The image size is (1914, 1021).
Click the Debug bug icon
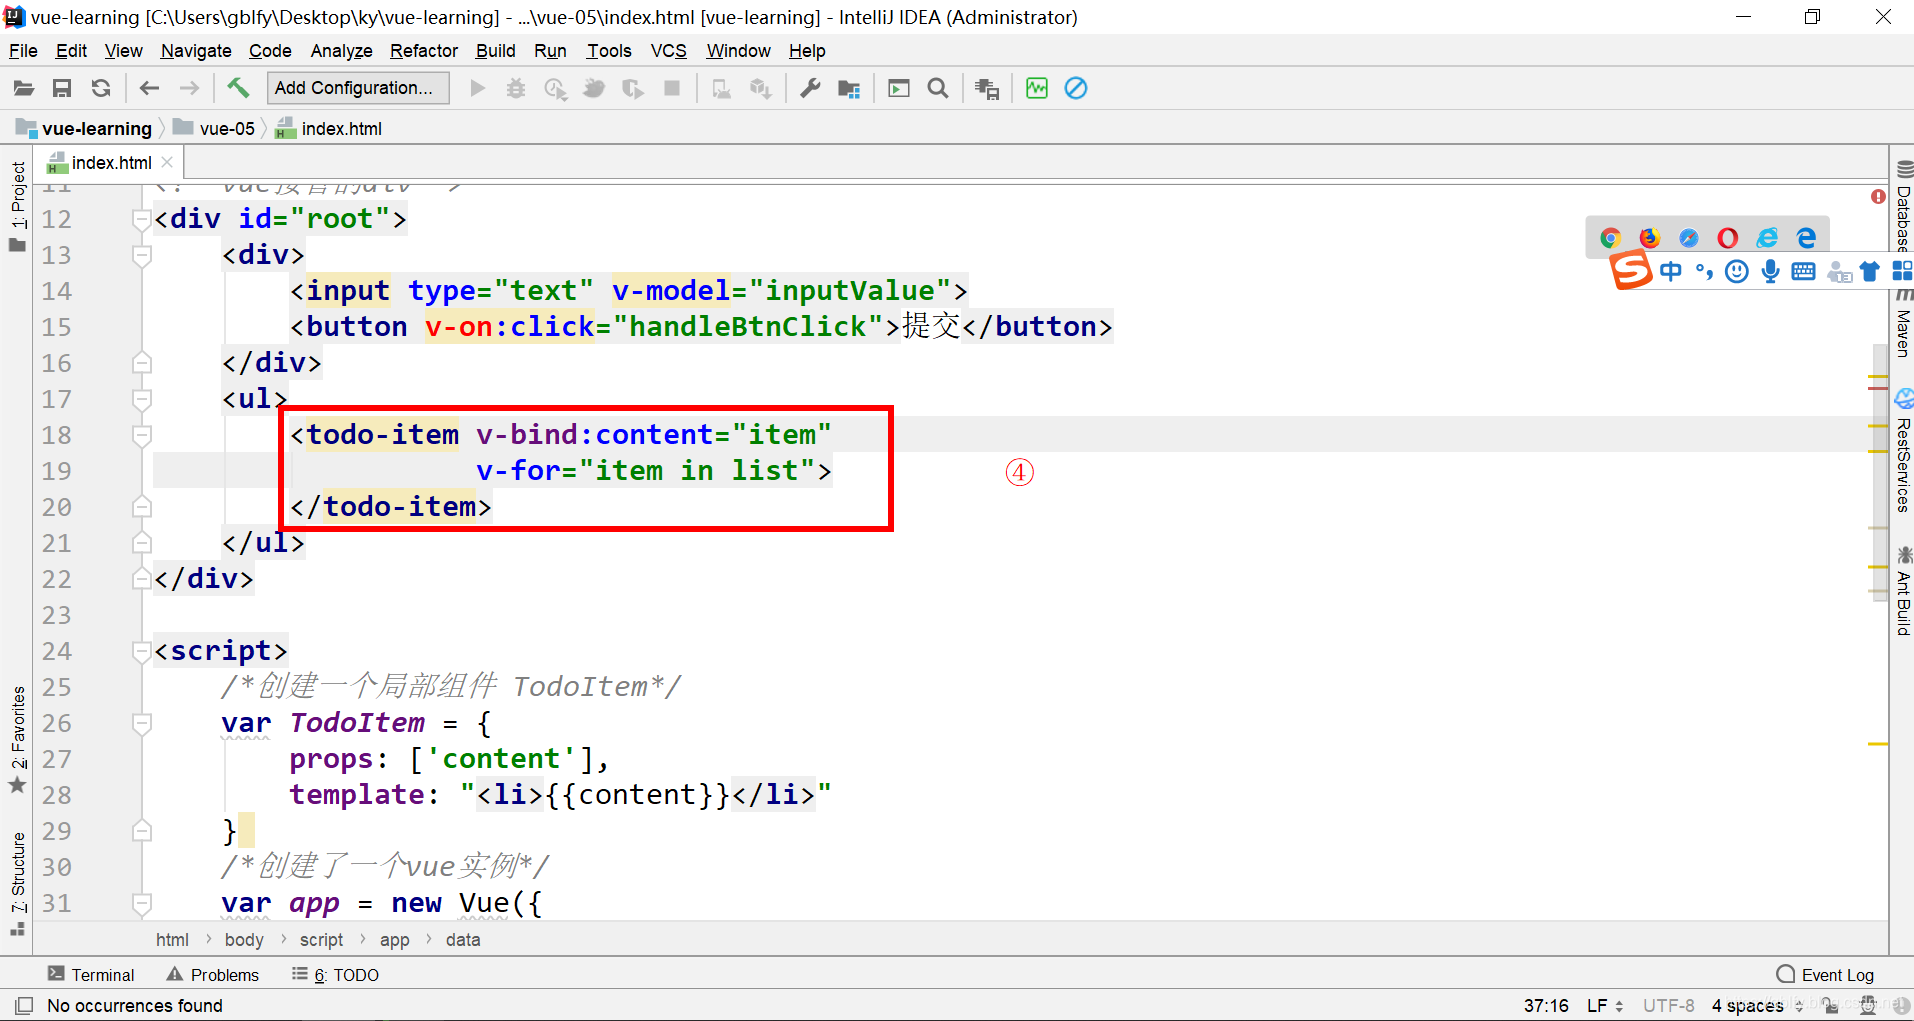point(516,88)
